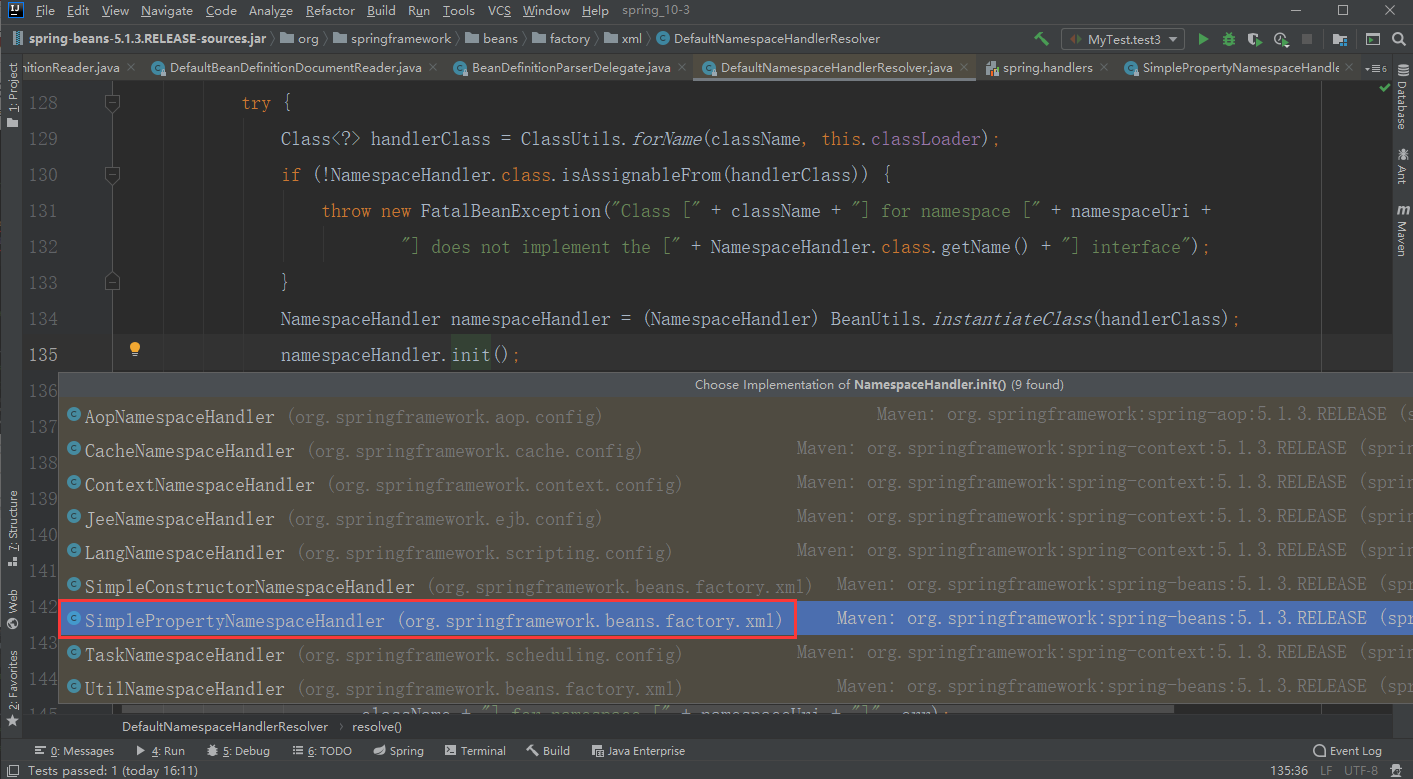Click the class icon beside AopNamespaceHandler
This screenshot has height=779, width=1413.
coord(74,415)
